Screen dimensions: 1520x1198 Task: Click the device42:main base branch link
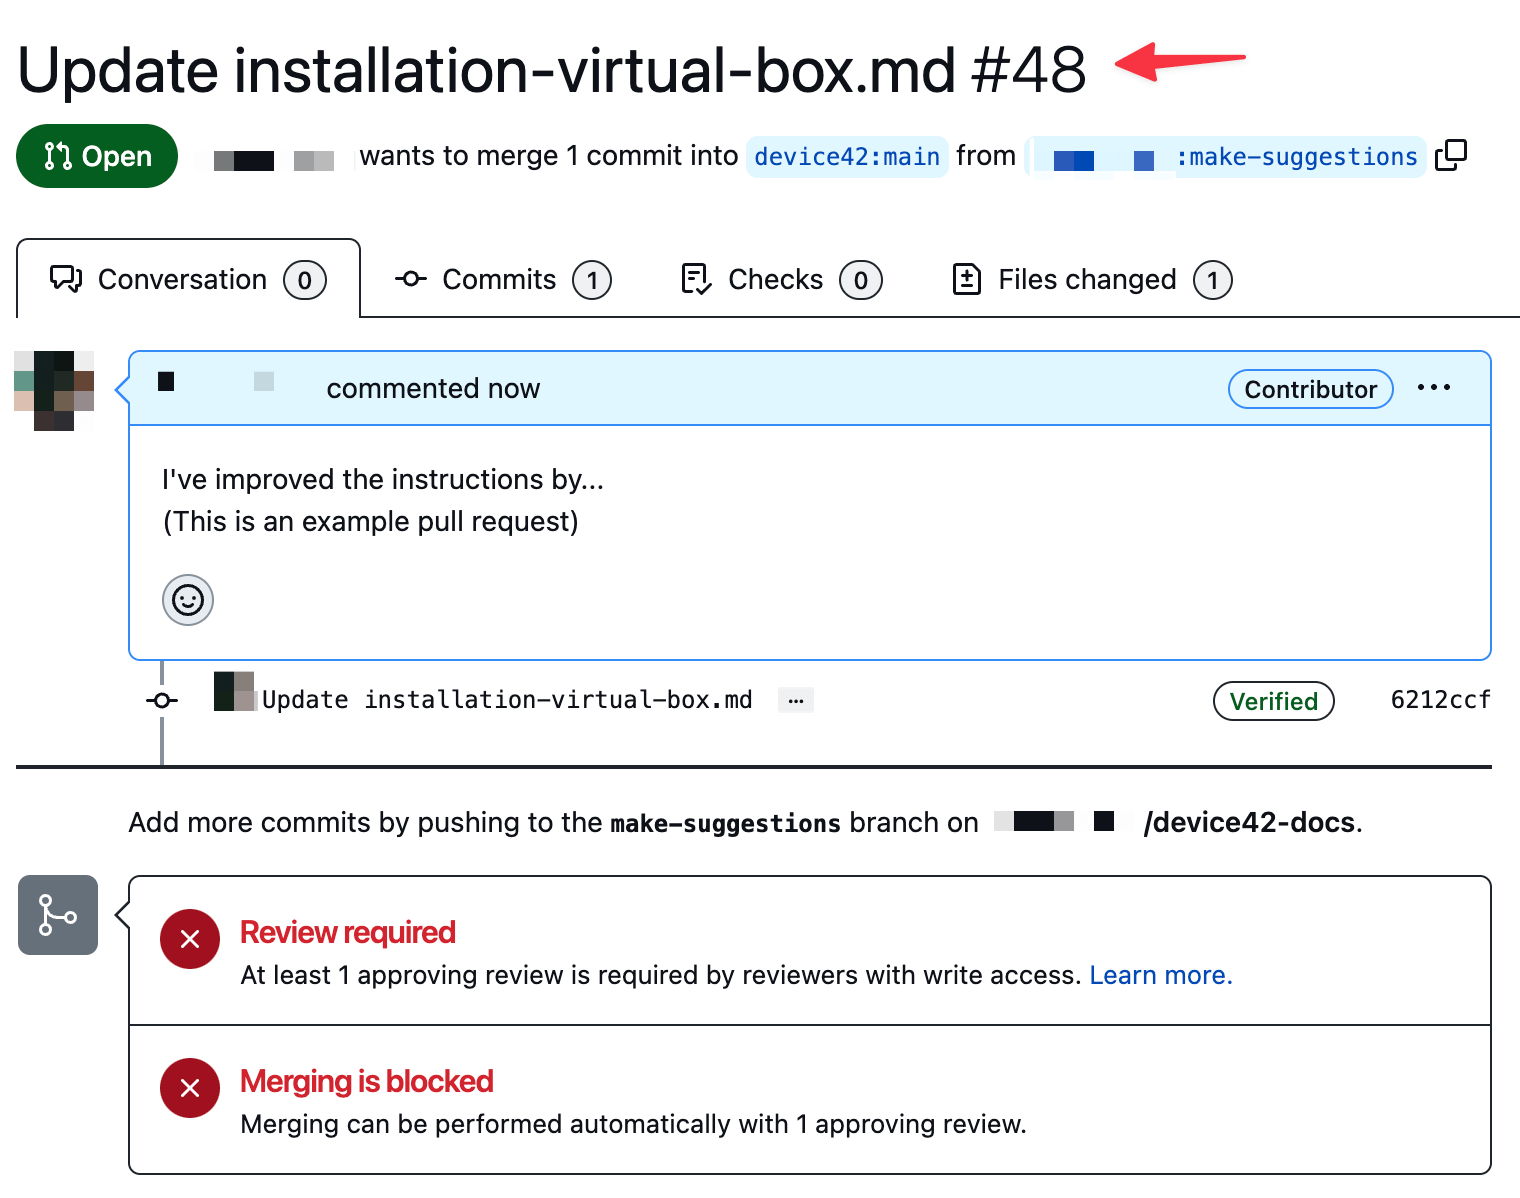[847, 157]
